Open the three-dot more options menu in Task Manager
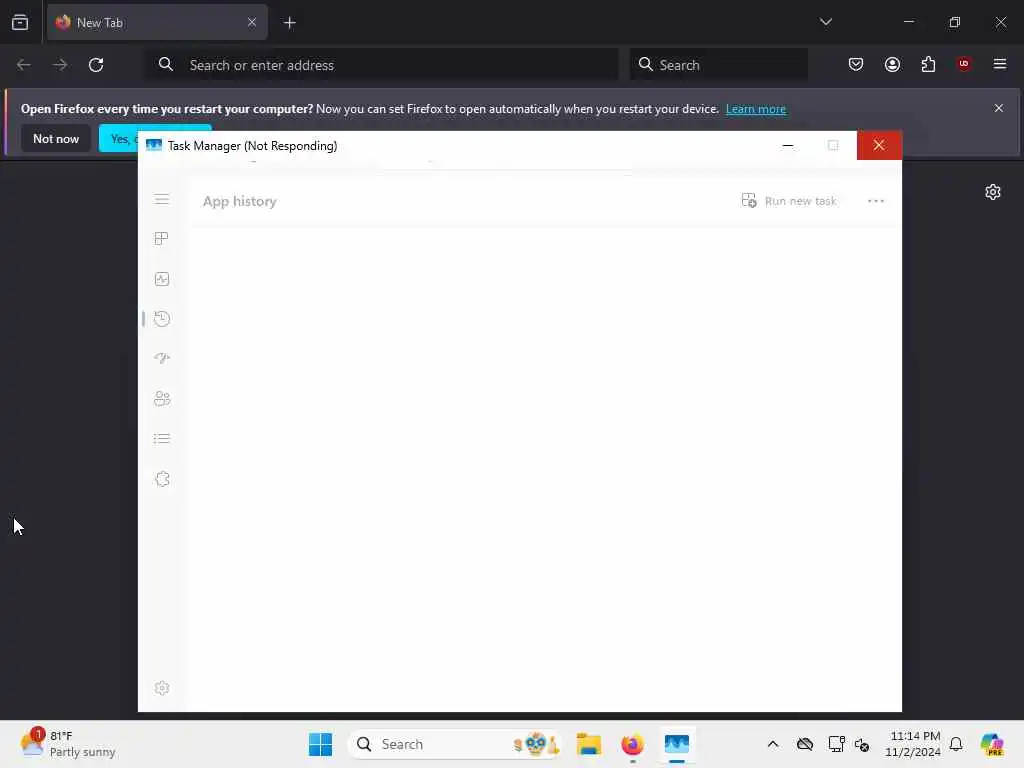Image resolution: width=1024 pixels, height=768 pixels. [876, 201]
